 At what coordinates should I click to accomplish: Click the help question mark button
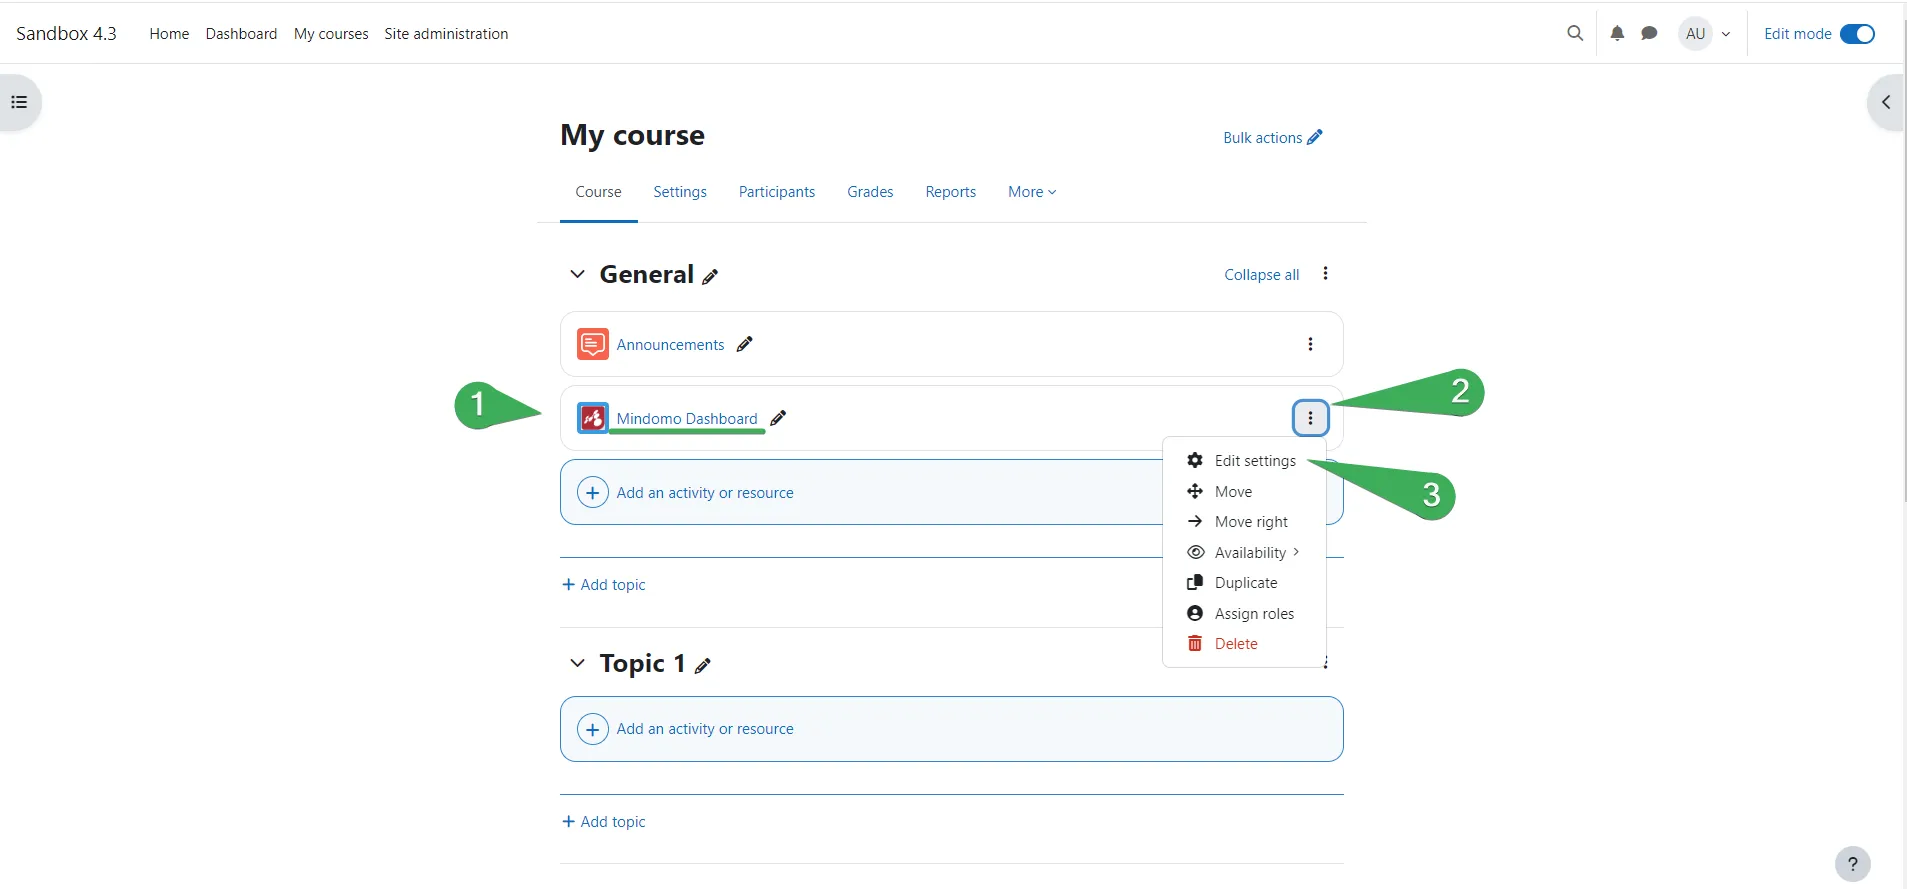pos(1852,864)
